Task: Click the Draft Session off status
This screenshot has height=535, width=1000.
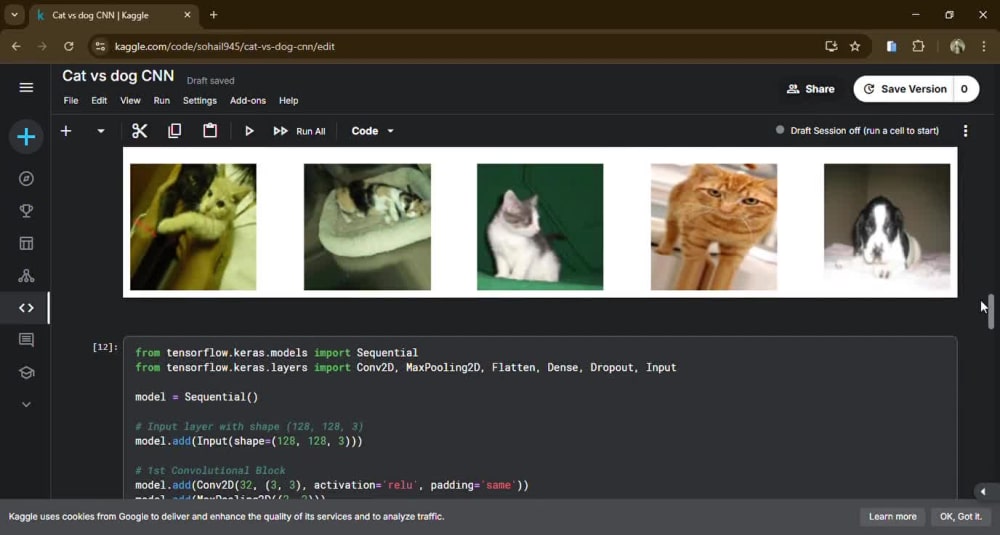Action: click(x=857, y=131)
